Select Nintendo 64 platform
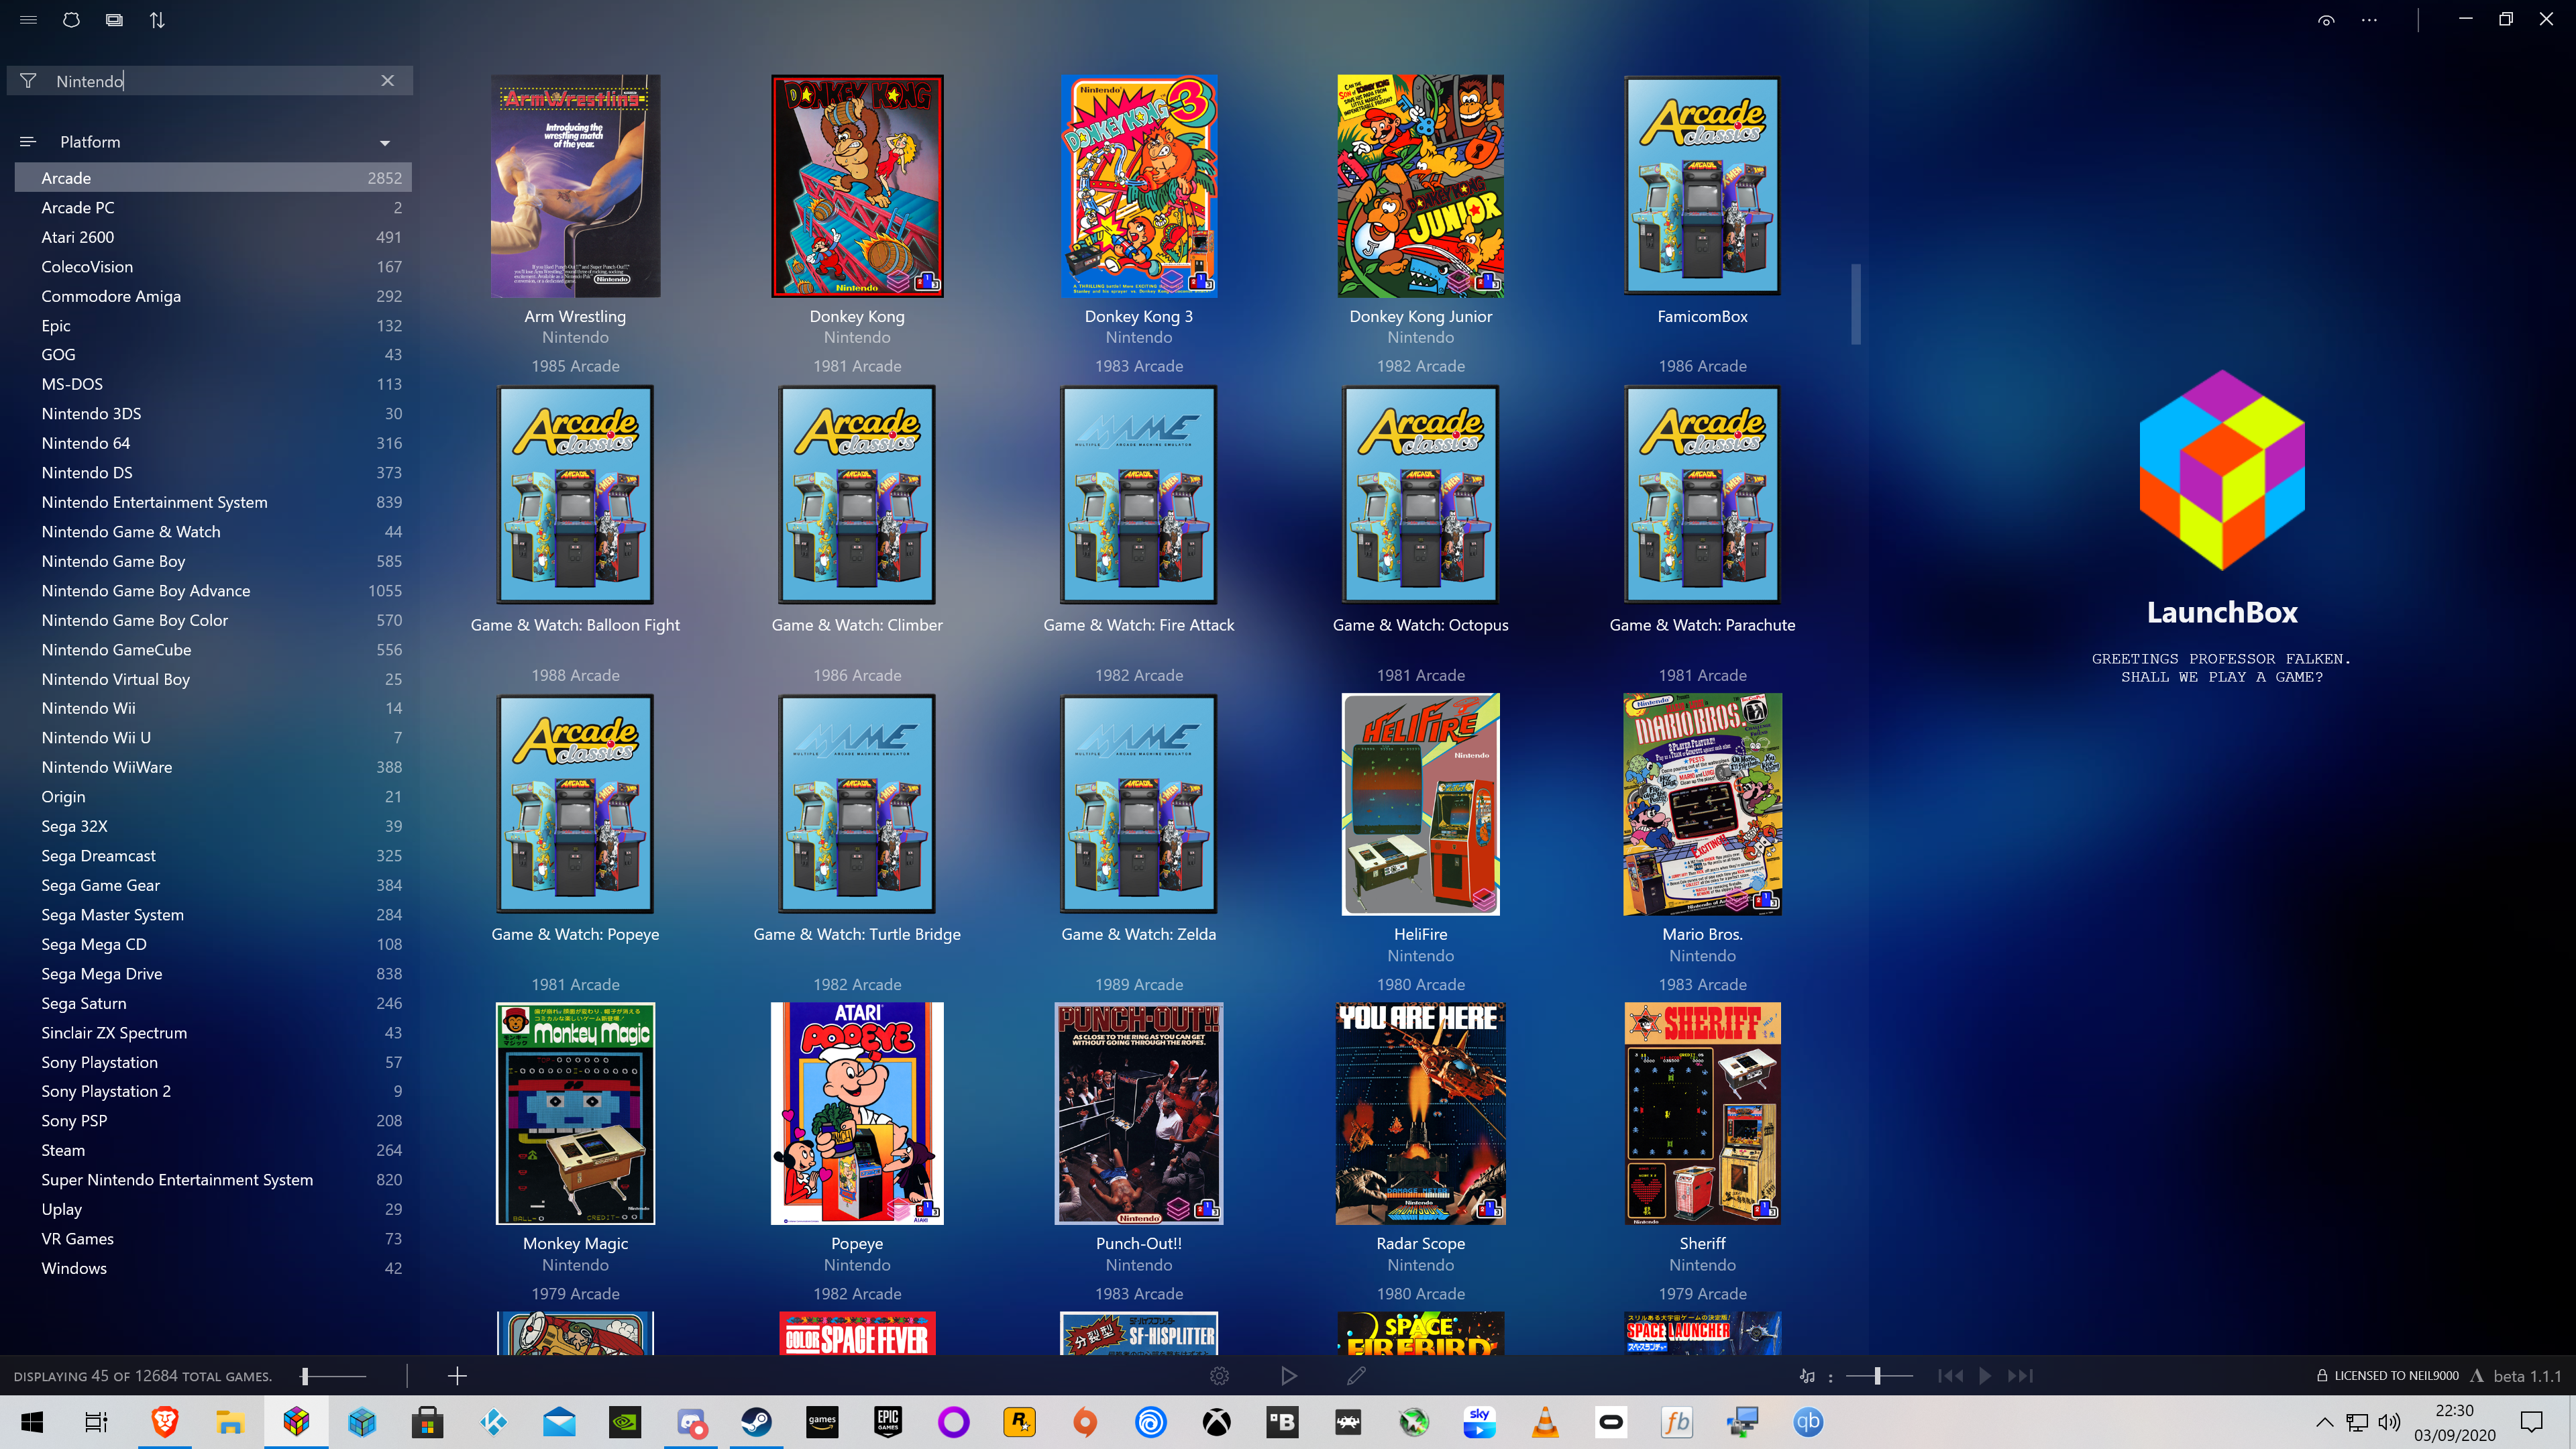The height and width of the screenshot is (1449, 2576). tap(213, 443)
